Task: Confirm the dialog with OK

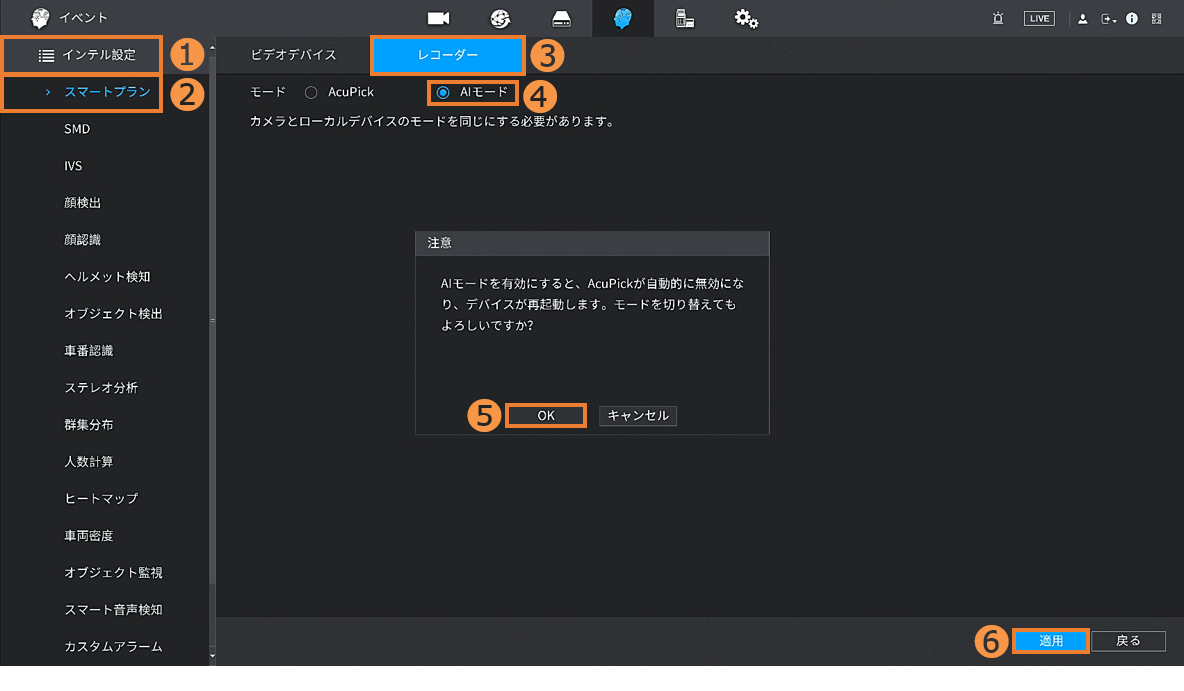Action: click(x=545, y=416)
